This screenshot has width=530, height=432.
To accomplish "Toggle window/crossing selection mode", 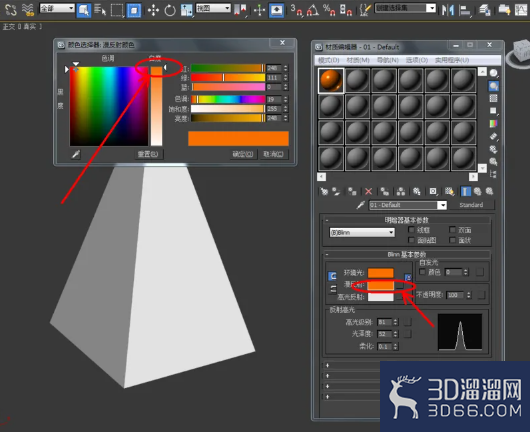I will 134,10.
